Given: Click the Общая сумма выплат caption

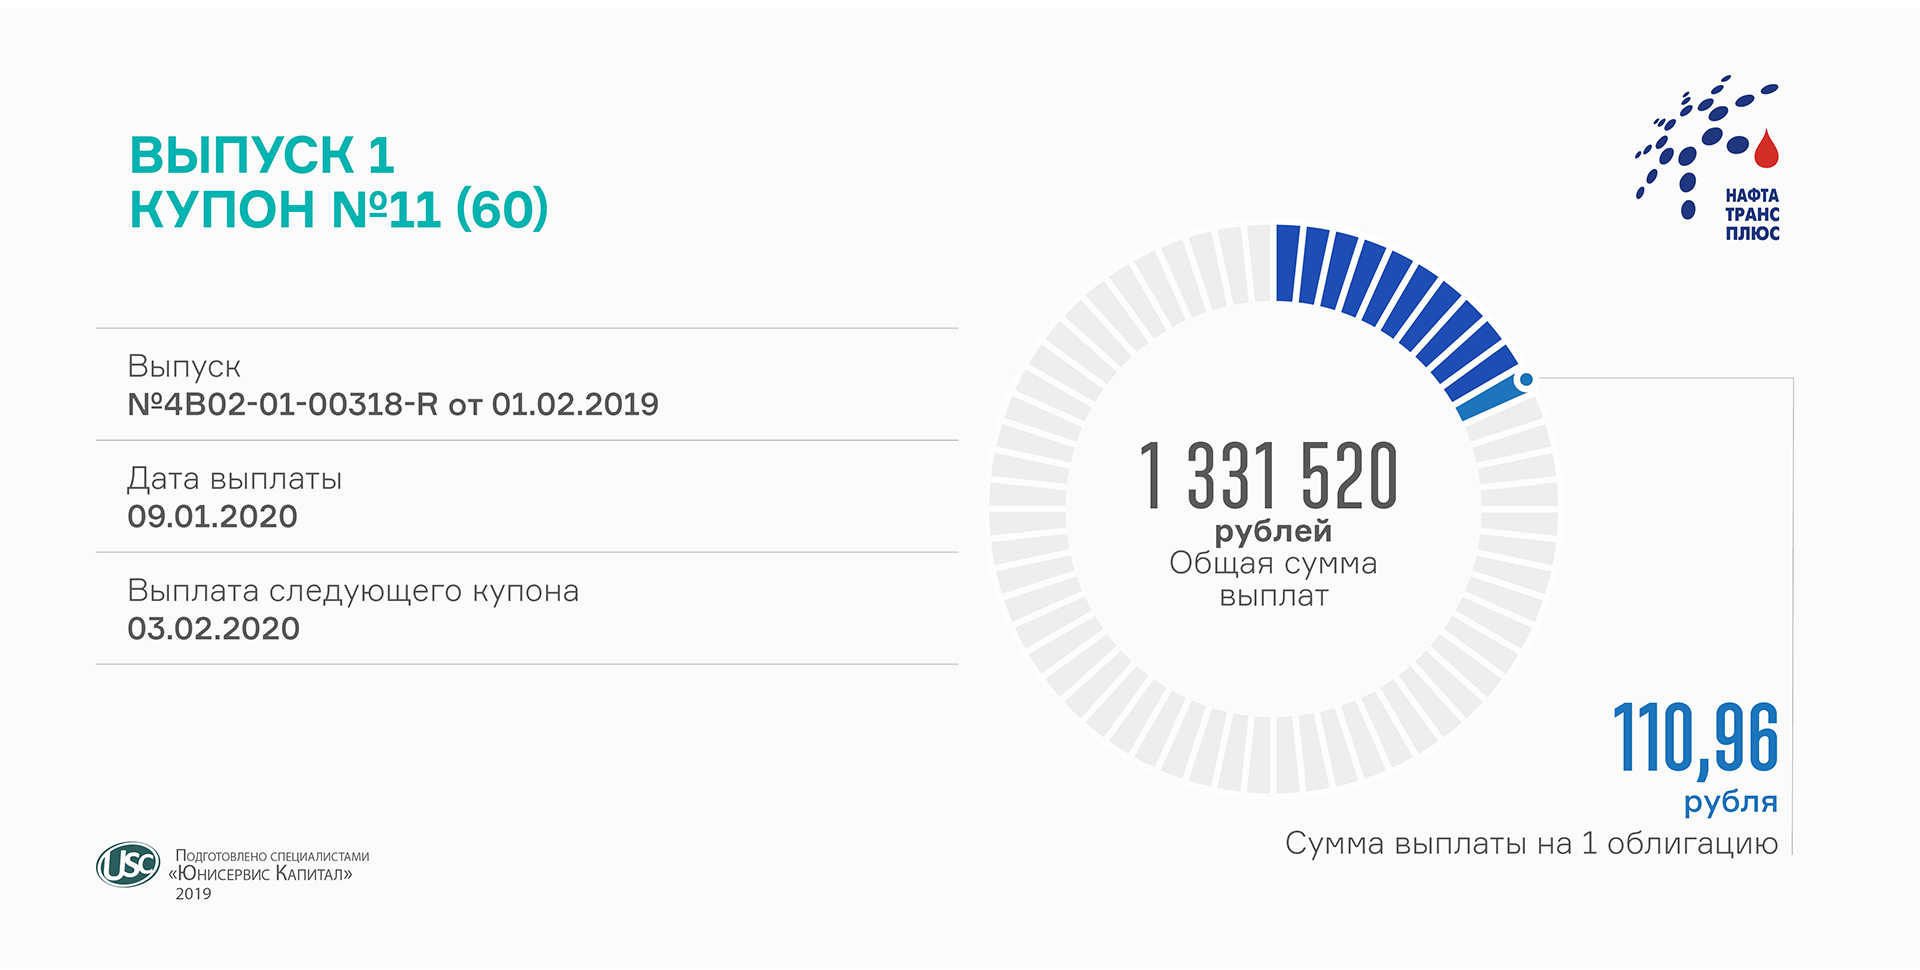Looking at the screenshot, I should (1273, 580).
